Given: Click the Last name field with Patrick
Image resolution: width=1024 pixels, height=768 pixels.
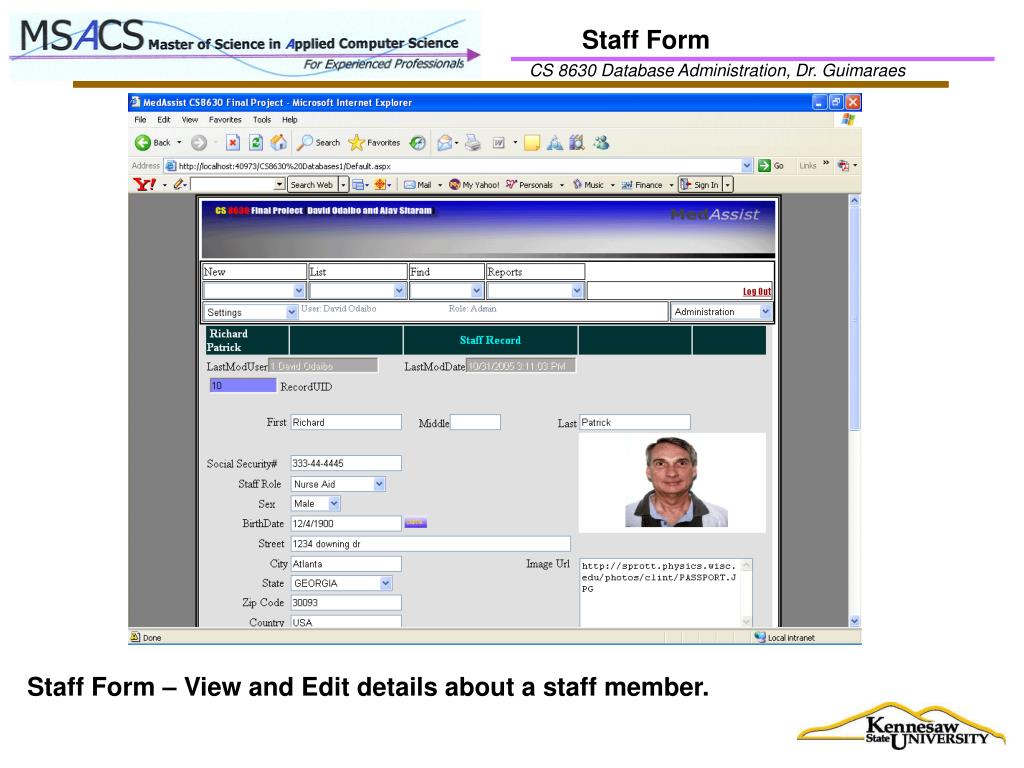Looking at the screenshot, I should click(635, 423).
